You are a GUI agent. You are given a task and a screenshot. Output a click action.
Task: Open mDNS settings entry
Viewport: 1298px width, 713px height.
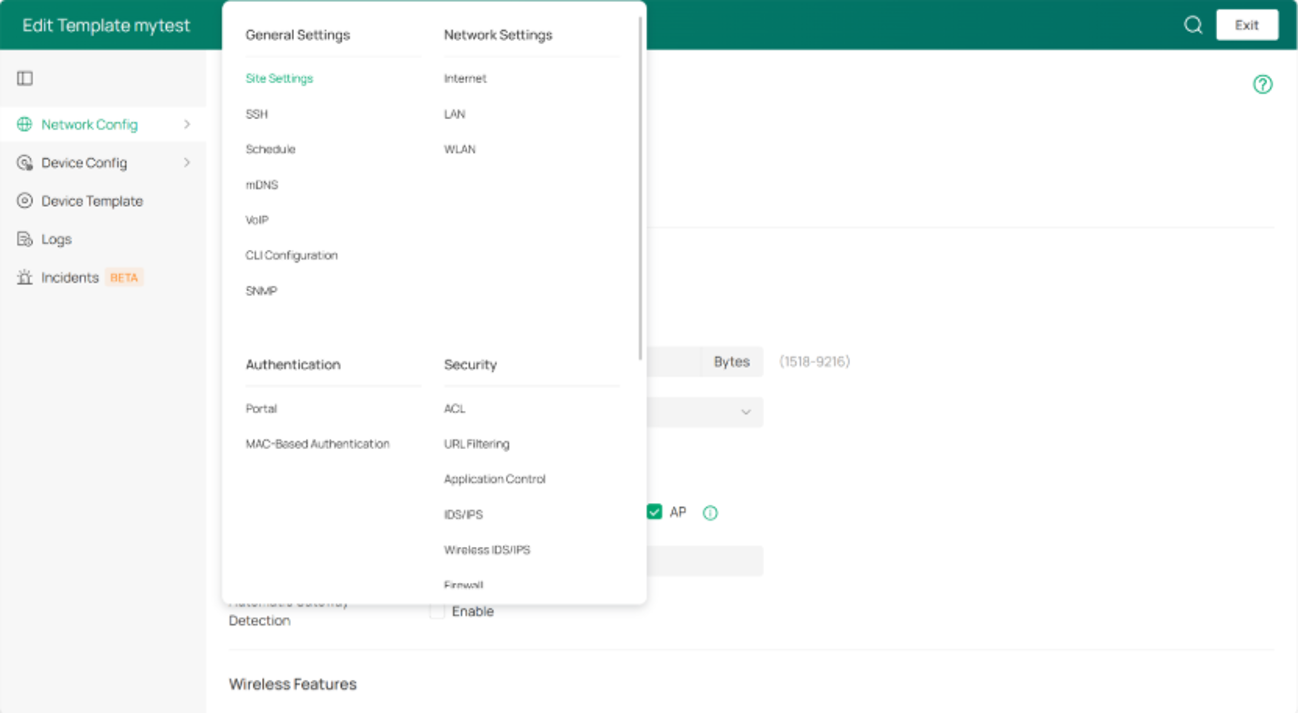[262, 185]
